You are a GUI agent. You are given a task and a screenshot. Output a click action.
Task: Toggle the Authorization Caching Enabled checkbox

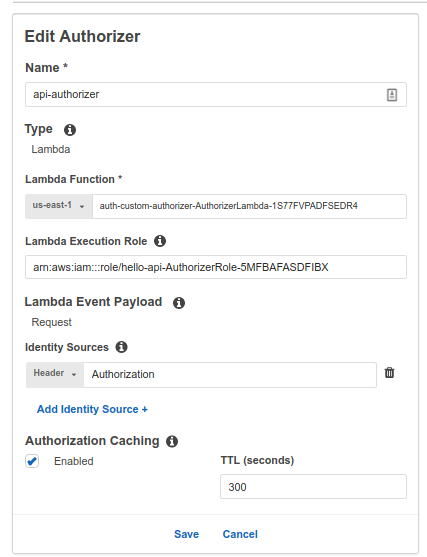tap(32, 461)
